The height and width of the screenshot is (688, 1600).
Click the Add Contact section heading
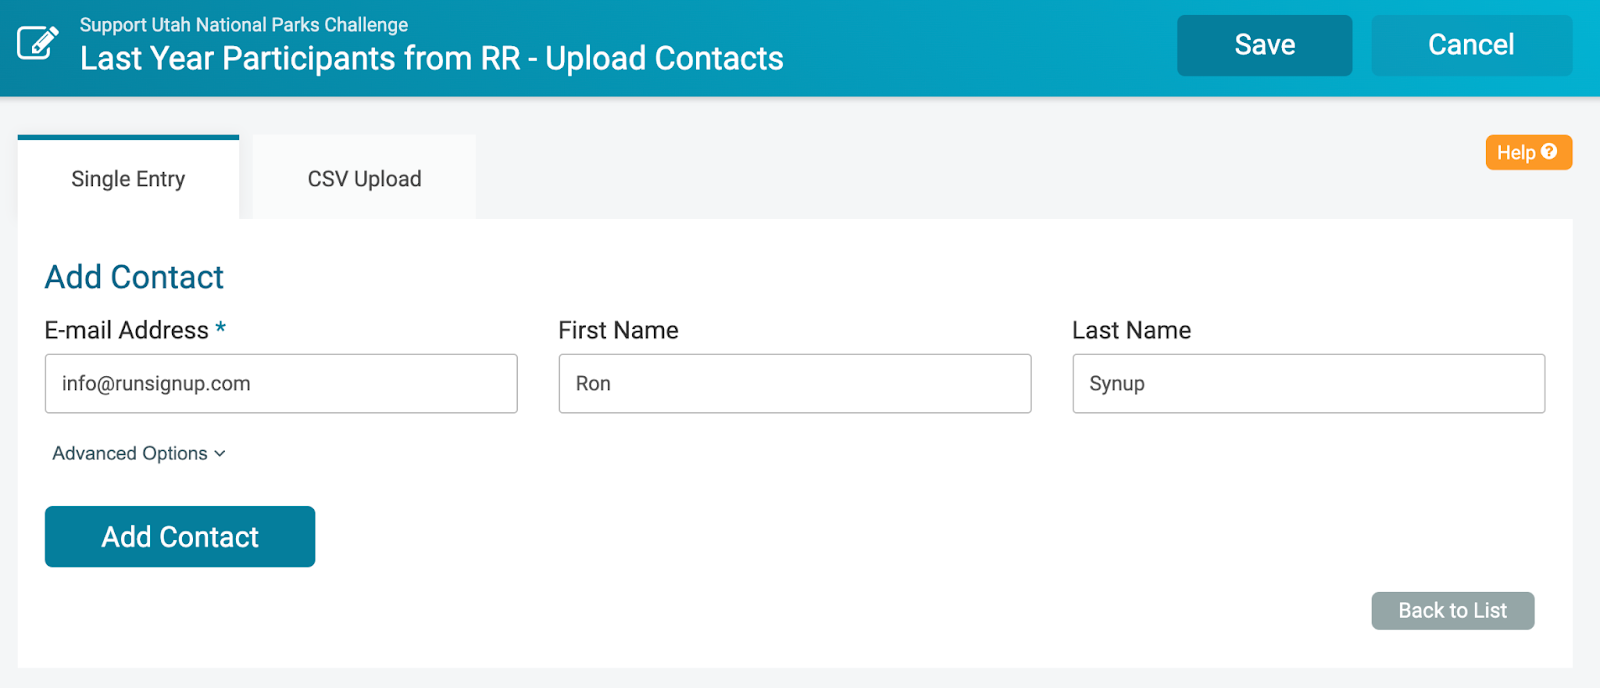point(134,277)
